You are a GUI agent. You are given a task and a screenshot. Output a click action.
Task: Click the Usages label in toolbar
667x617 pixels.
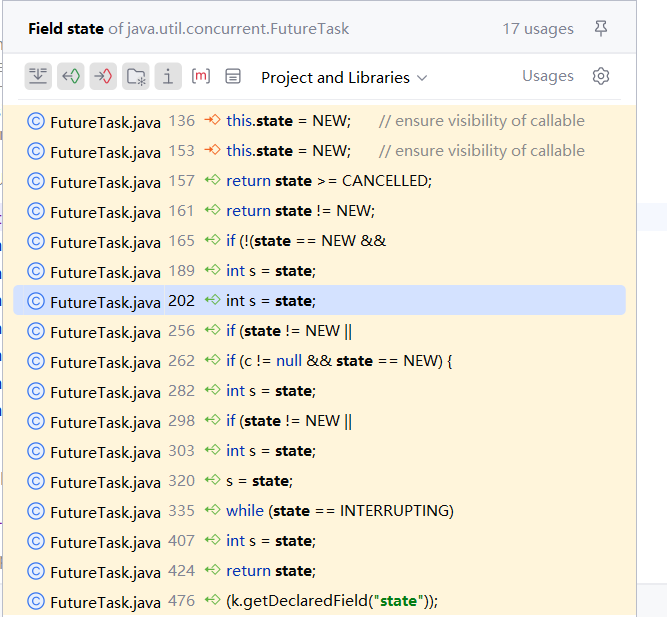548,76
